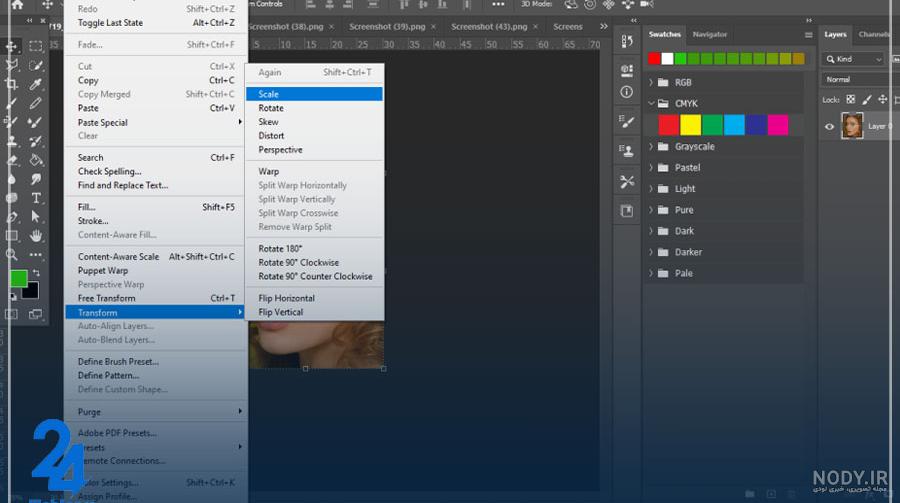Select the Type tool
The width and height of the screenshot is (900, 503).
click(x=36, y=198)
